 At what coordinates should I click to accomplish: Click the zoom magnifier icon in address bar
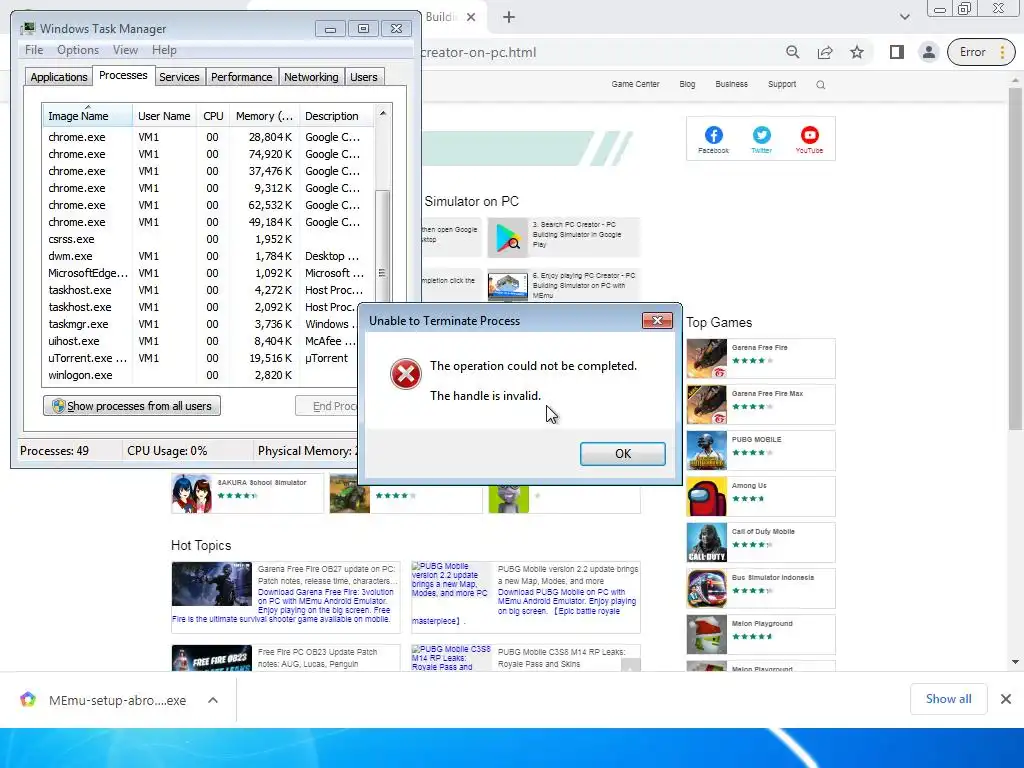coord(792,52)
